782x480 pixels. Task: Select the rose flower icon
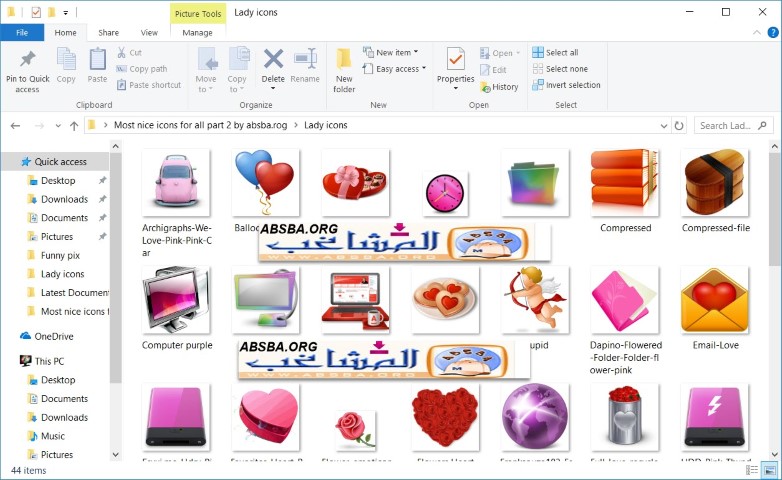[355, 429]
